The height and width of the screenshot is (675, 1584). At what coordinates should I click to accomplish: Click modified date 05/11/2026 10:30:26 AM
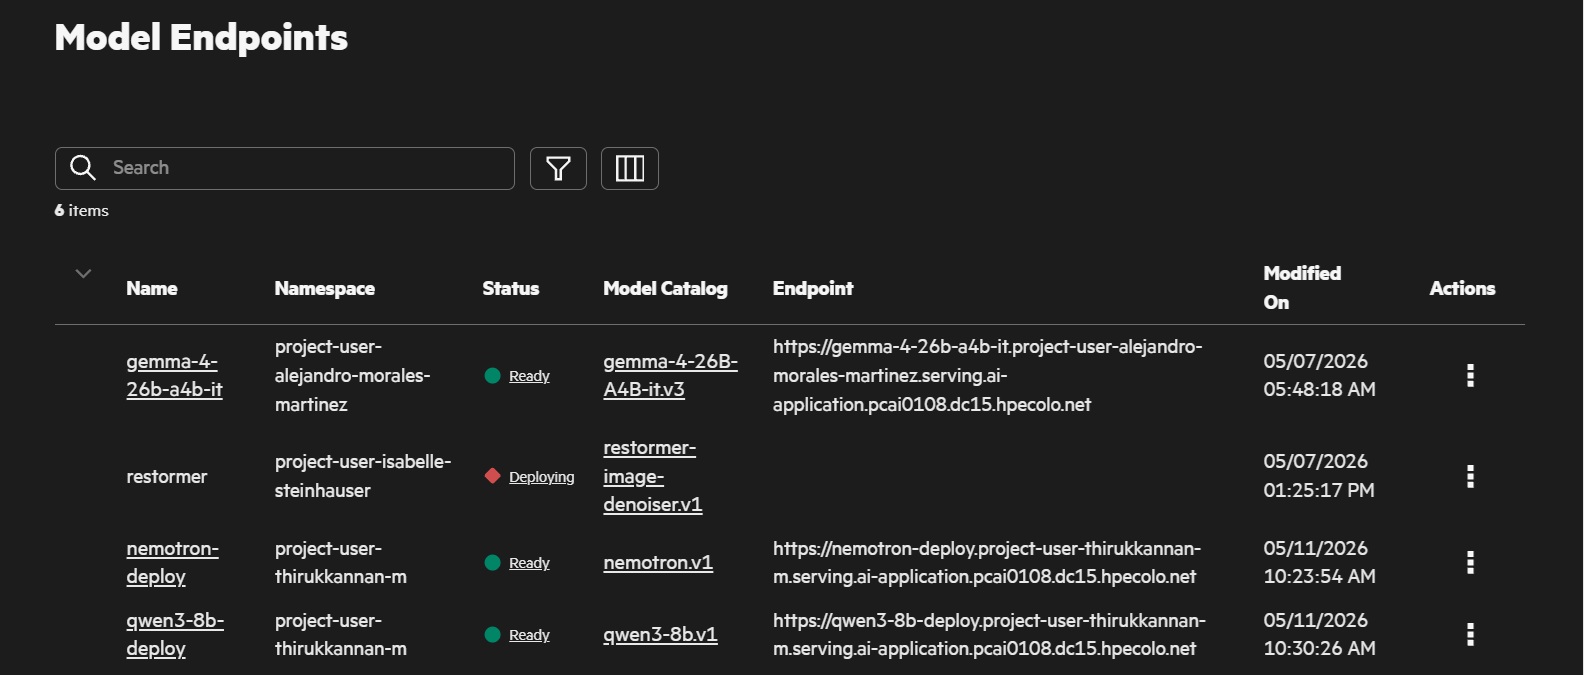[x=1319, y=635]
